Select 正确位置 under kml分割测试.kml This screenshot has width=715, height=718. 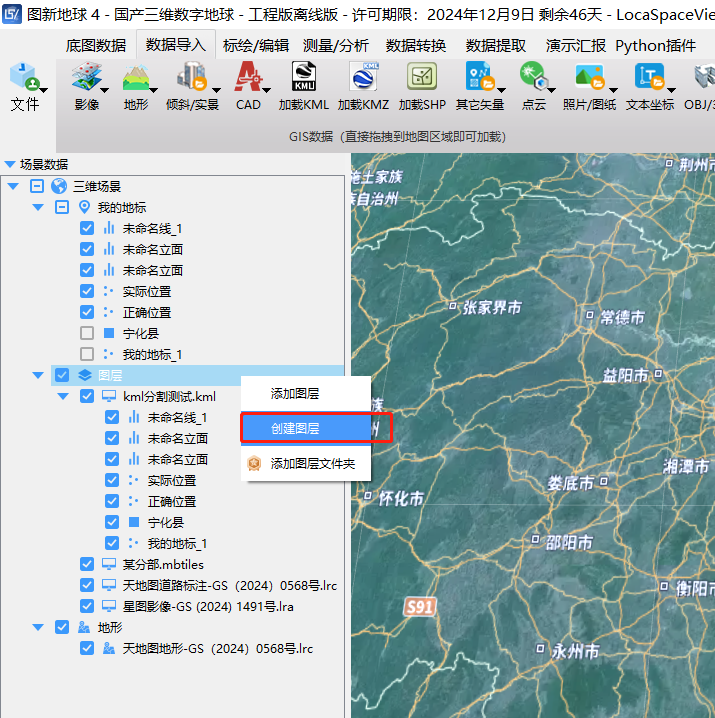pos(172,501)
